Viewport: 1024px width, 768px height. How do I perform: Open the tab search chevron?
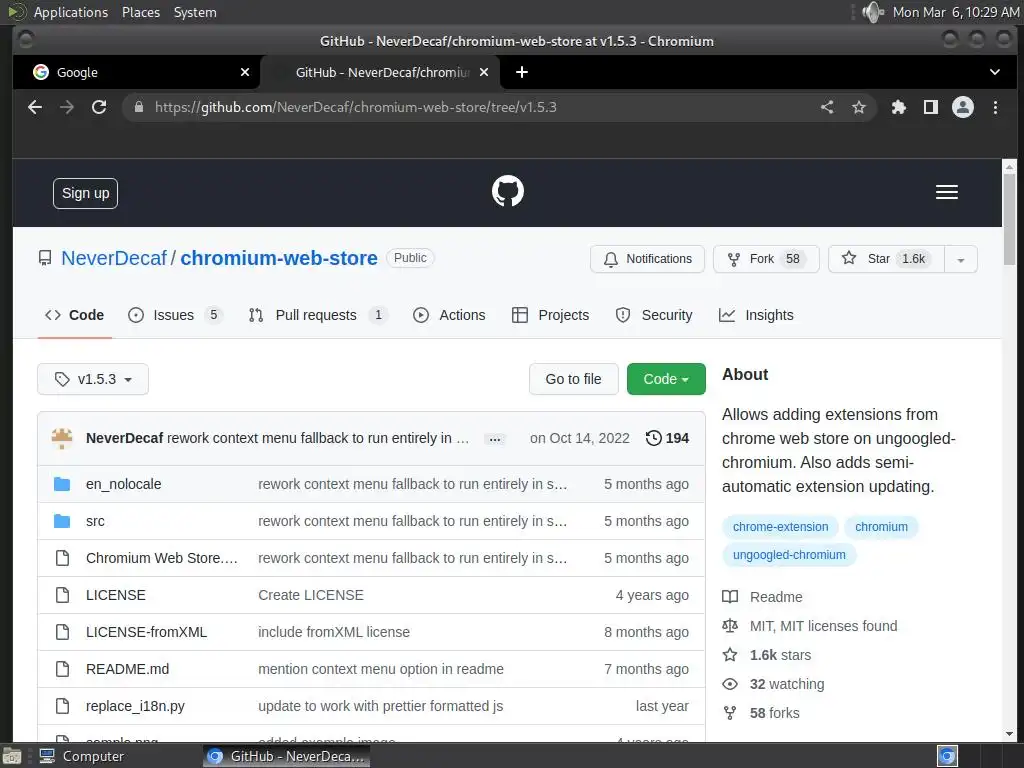(994, 72)
